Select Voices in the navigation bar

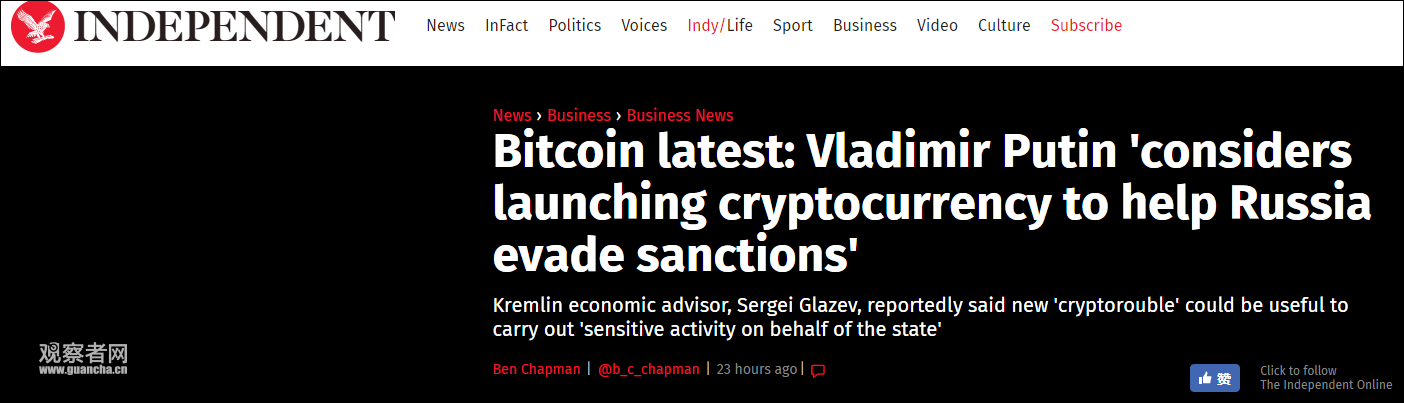pos(644,25)
